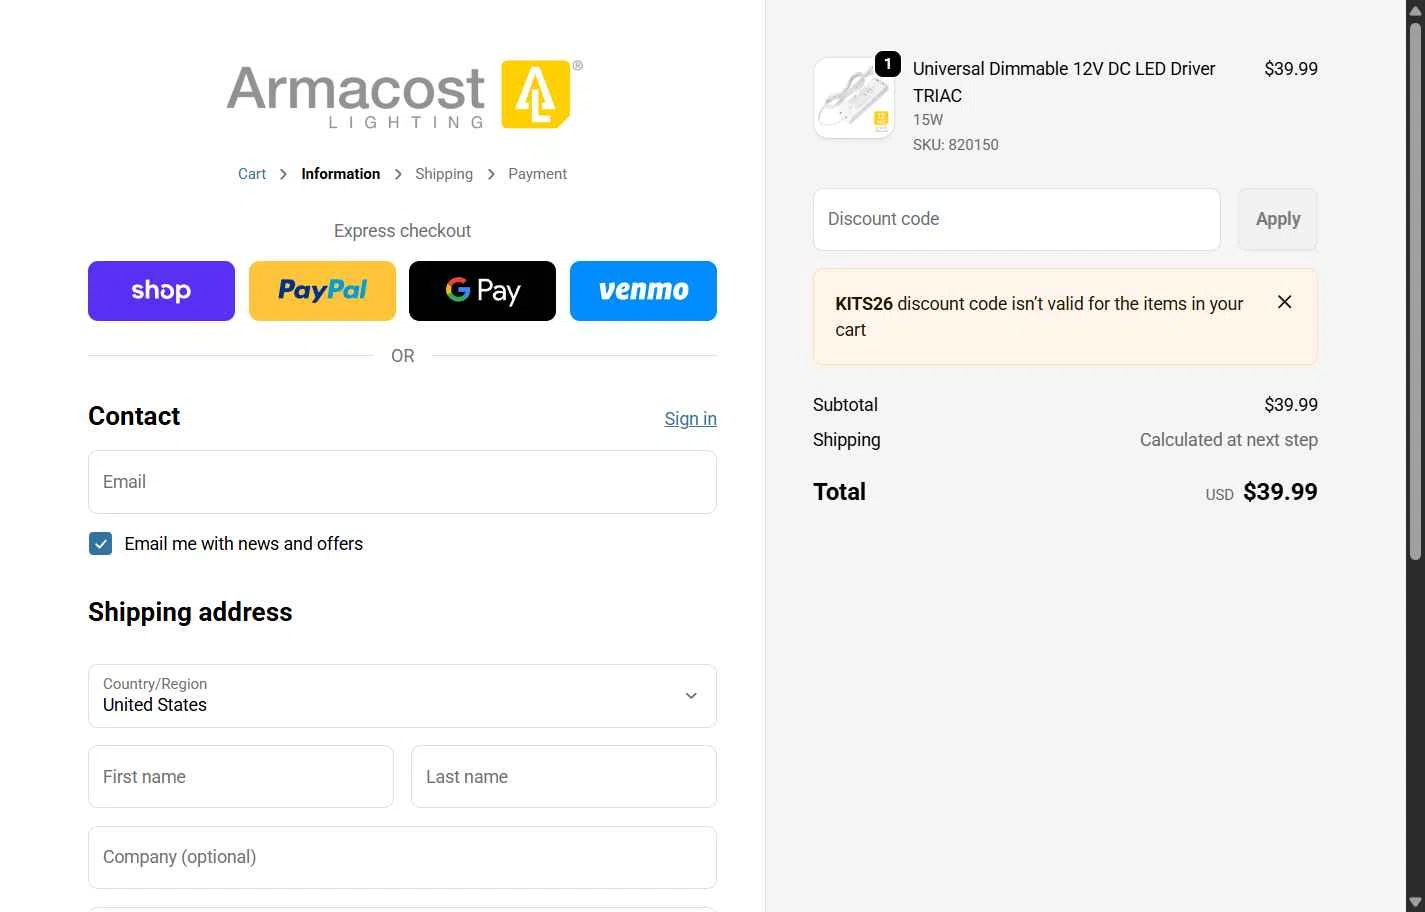Screen dimensions: 1425x912
Task: Select the Payment breadcrumb step
Action: click(537, 174)
